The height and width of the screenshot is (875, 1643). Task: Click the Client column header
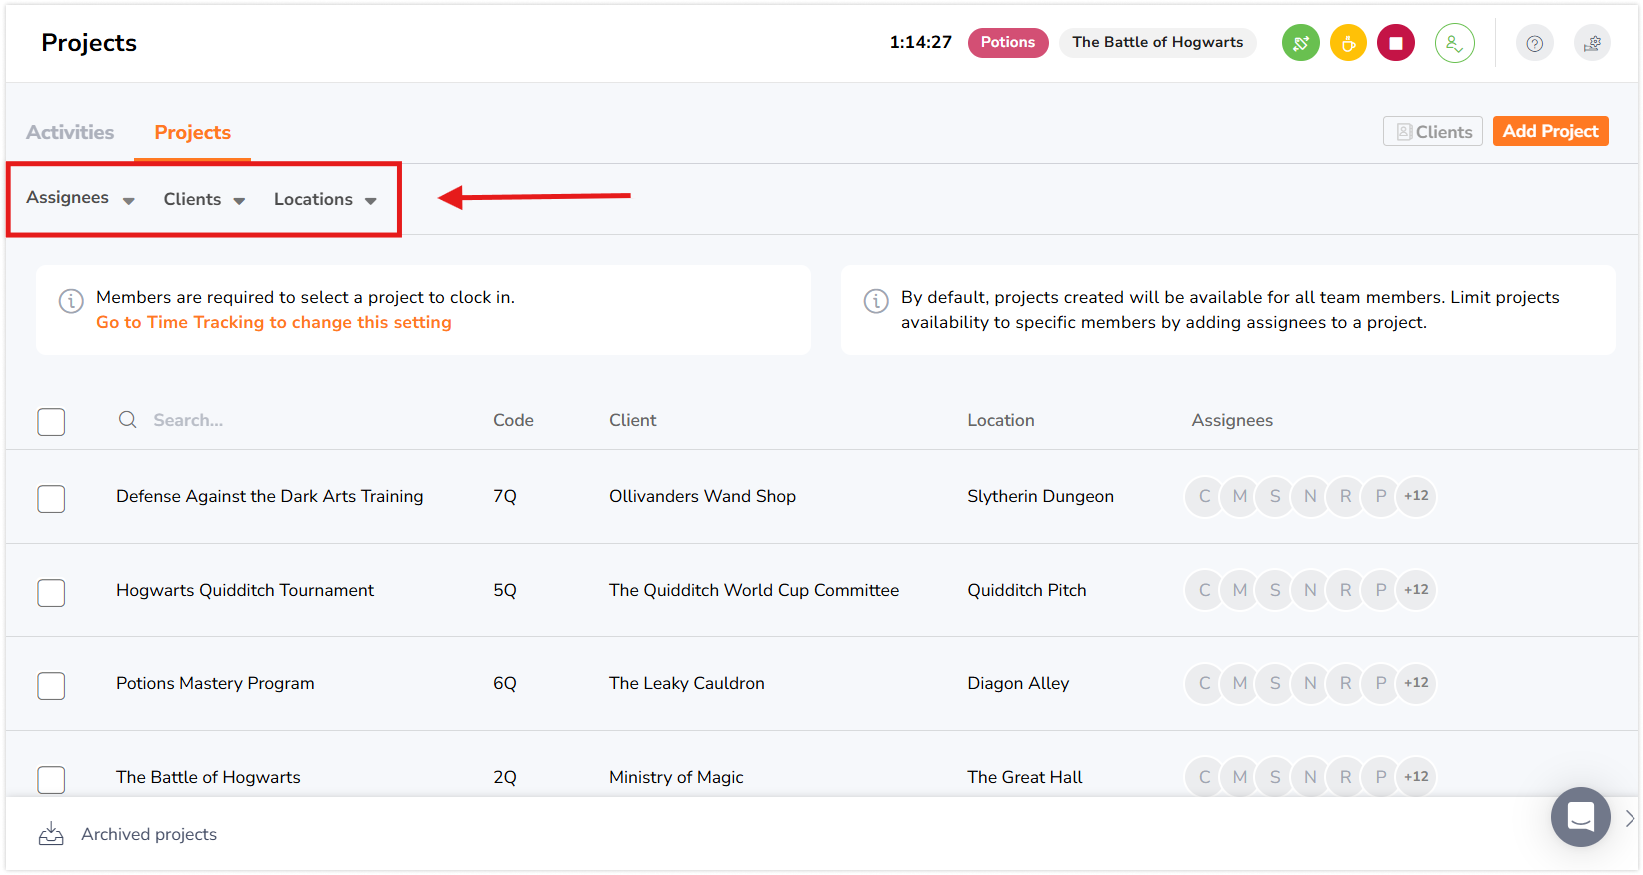pyautogui.click(x=633, y=420)
